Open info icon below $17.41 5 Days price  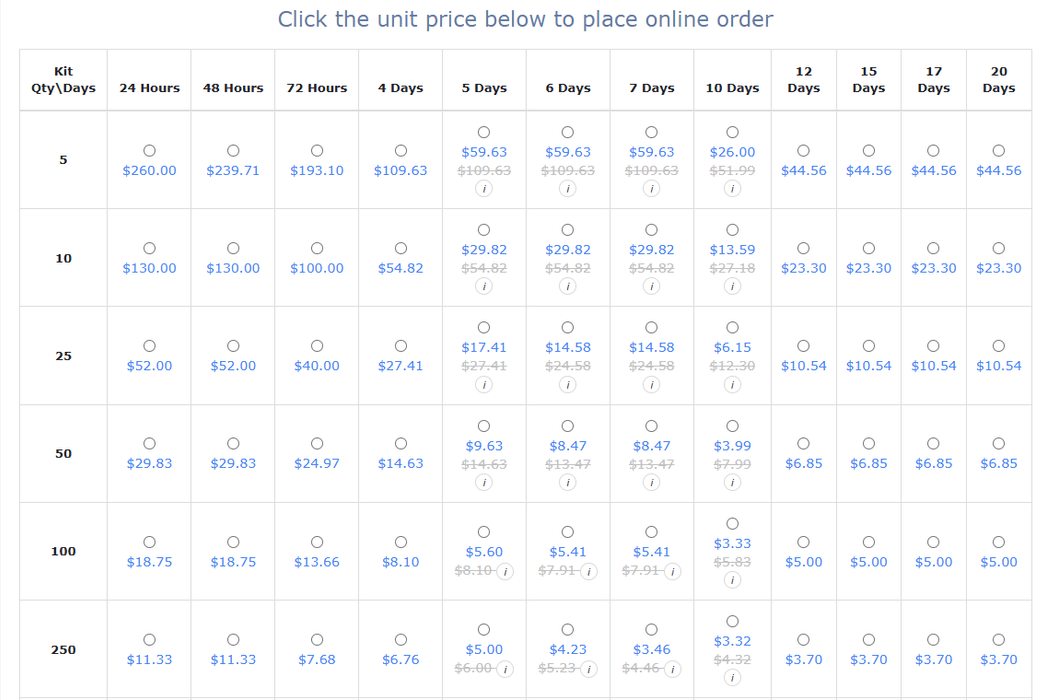click(x=484, y=384)
